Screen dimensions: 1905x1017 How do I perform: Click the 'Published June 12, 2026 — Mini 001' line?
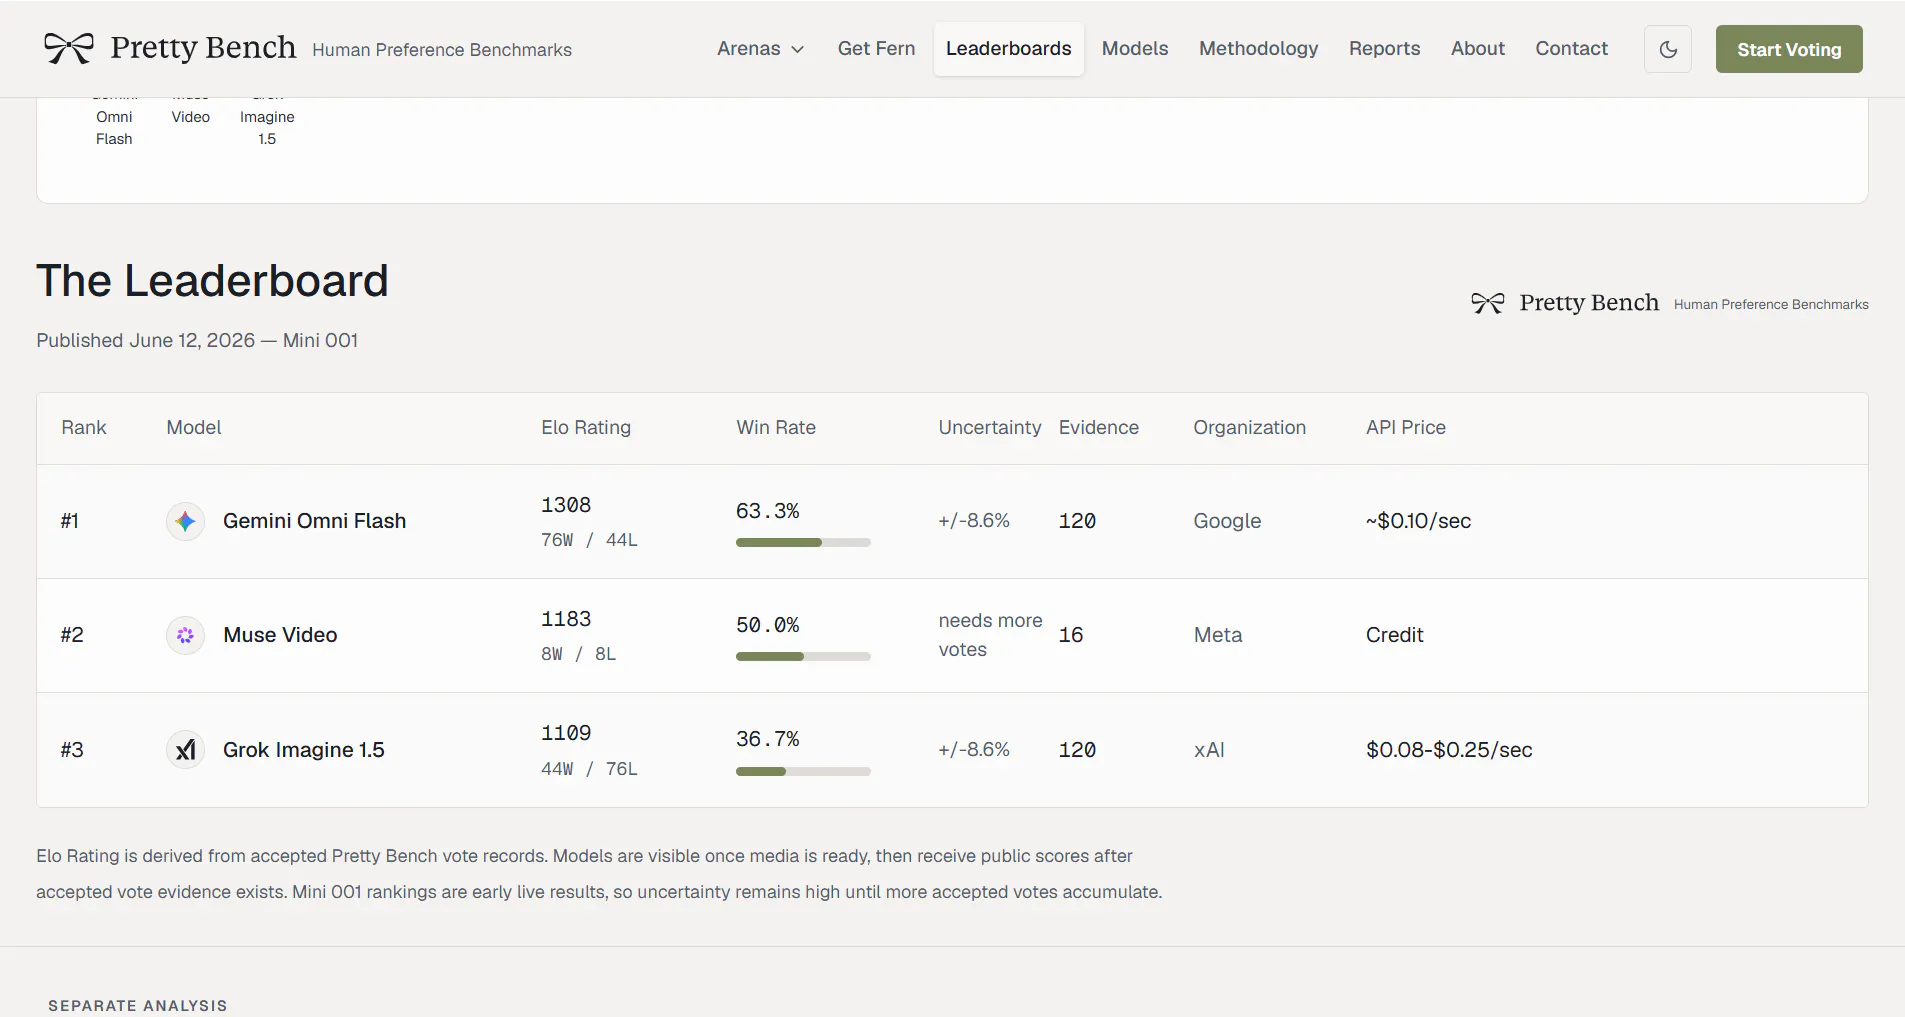(x=197, y=340)
